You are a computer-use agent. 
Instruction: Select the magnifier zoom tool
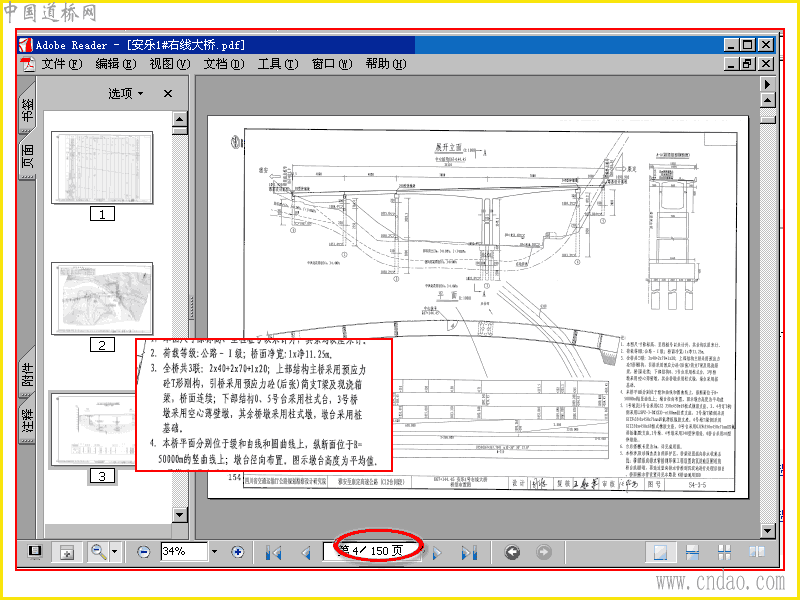tap(98, 552)
